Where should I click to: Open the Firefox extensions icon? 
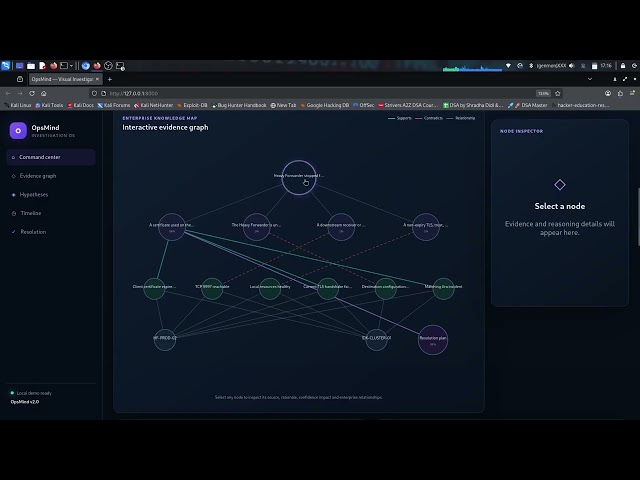pyautogui.click(x=620, y=93)
